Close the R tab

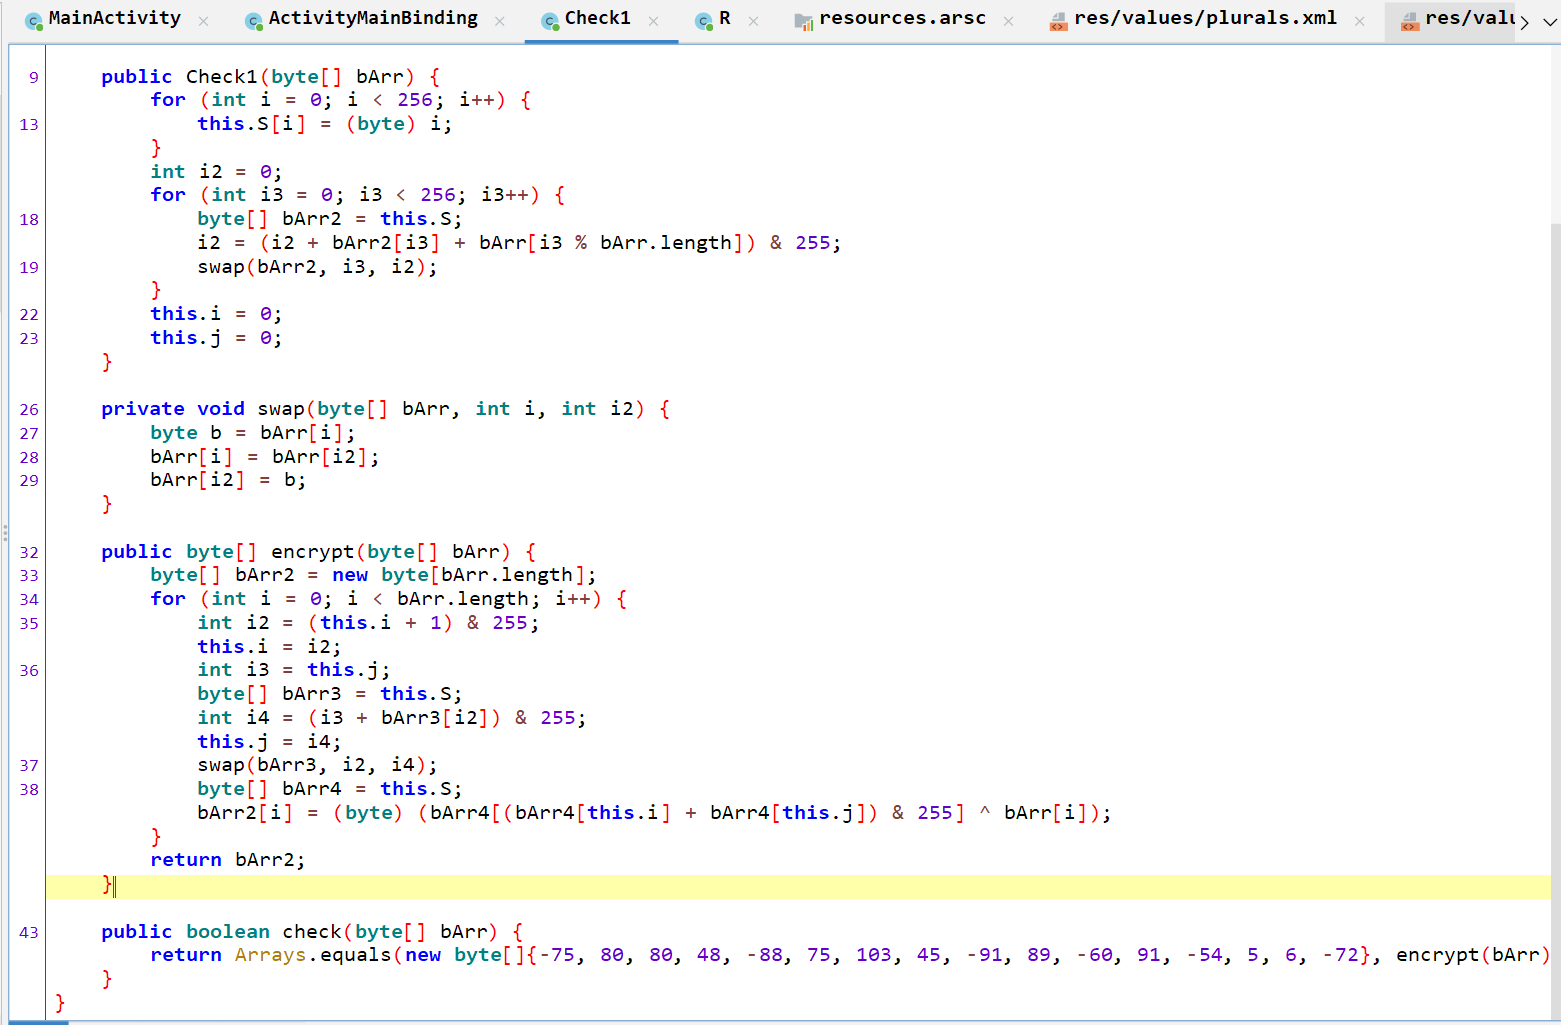tap(754, 21)
